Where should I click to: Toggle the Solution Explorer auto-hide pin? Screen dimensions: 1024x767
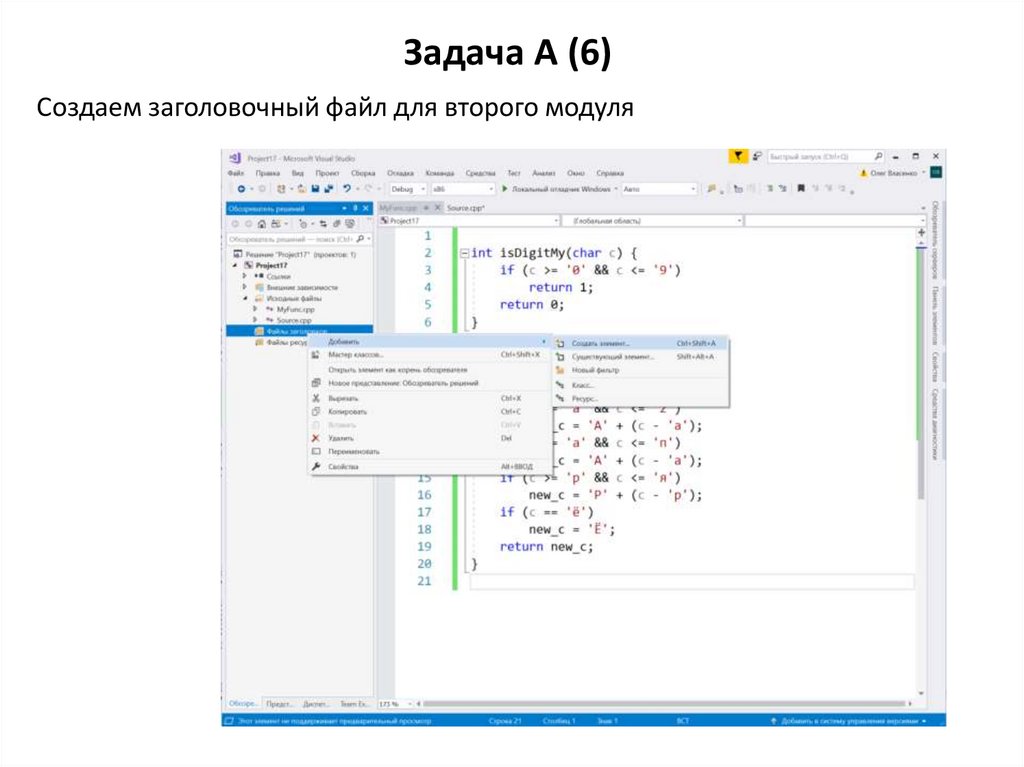[355, 208]
